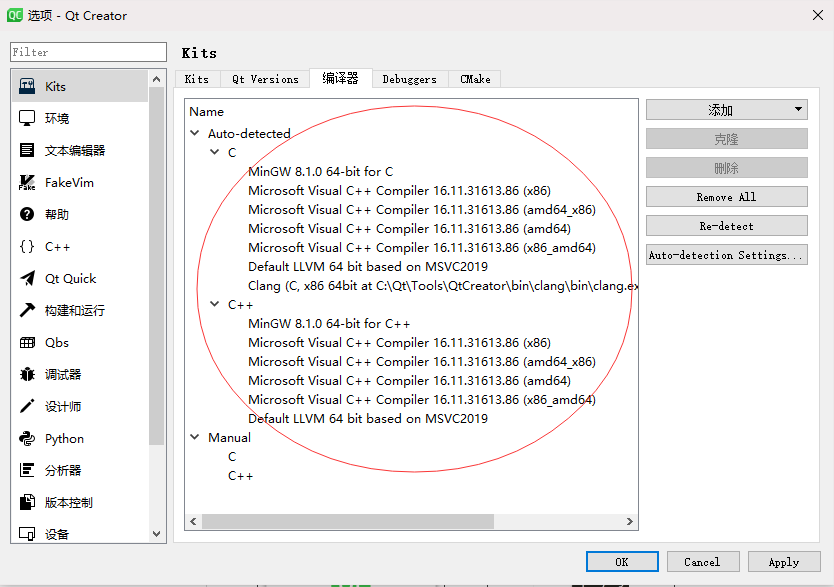This screenshot has width=834, height=587.
Task: Select the C++ group's MSVC (amd64_x86) compiler
Action: click(422, 362)
